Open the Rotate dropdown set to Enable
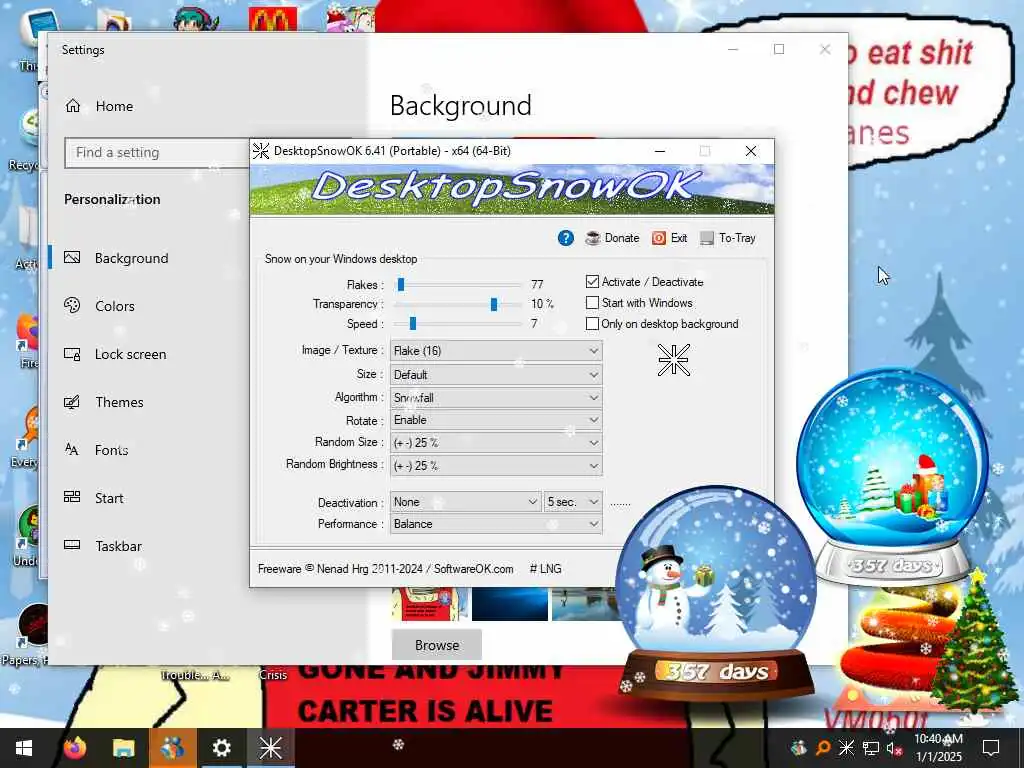Screen dimensions: 1024x768 pyautogui.click(x=496, y=420)
